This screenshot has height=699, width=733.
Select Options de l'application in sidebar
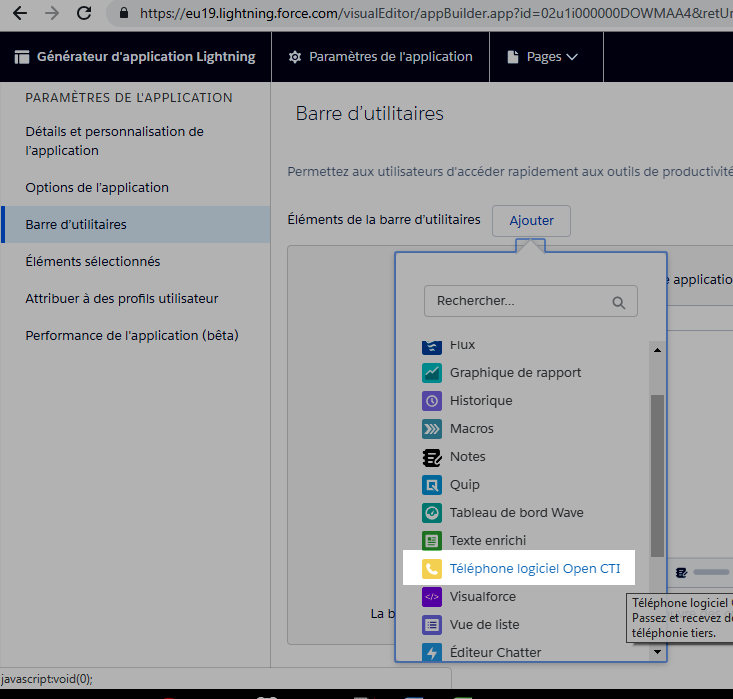97,187
